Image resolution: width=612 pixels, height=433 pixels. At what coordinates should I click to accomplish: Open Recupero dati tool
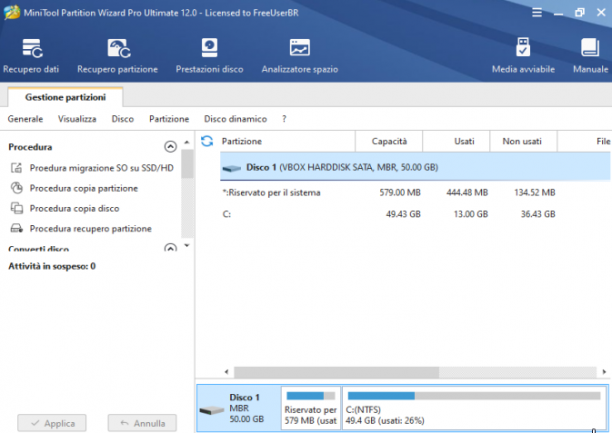[x=31, y=56]
